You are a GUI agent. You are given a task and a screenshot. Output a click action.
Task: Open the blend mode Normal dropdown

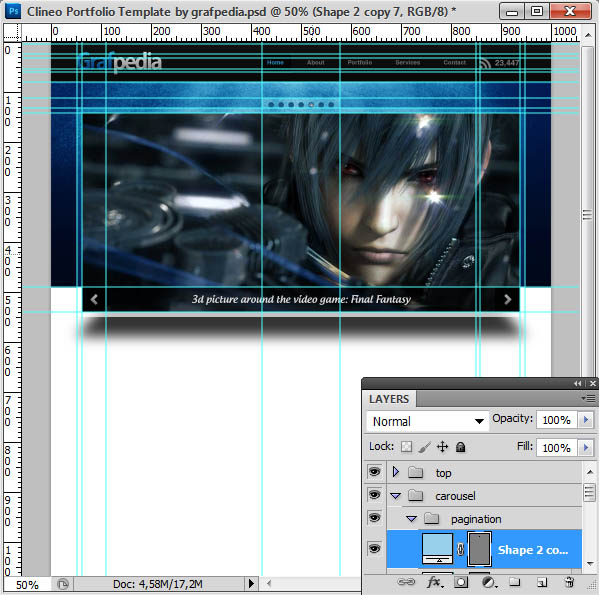pos(427,421)
